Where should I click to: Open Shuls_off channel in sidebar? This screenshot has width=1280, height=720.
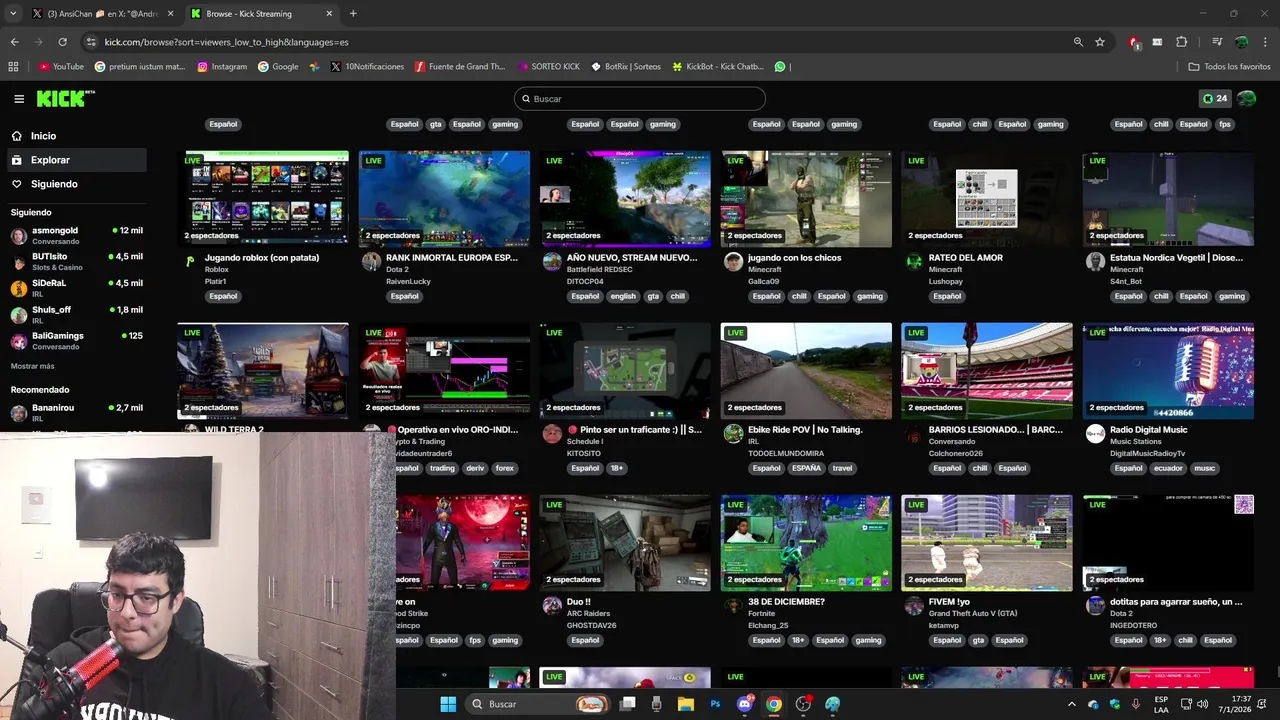(x=76, y=315)
